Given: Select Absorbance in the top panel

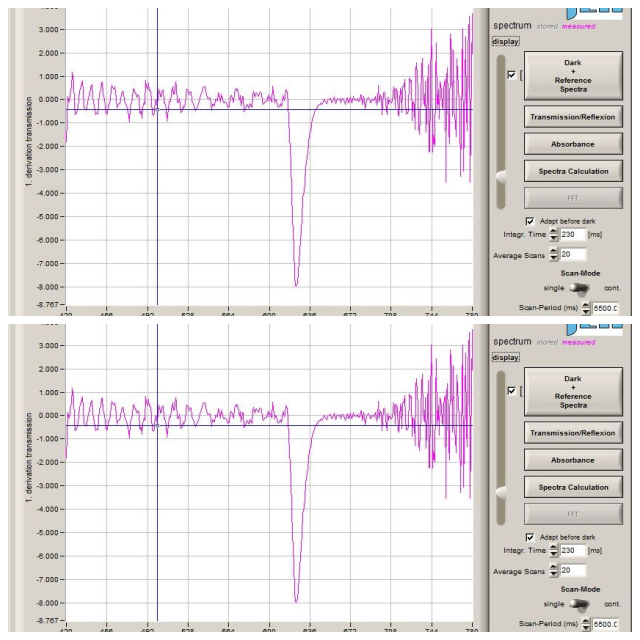Looking at the screenshot, I should coord(573,144).
